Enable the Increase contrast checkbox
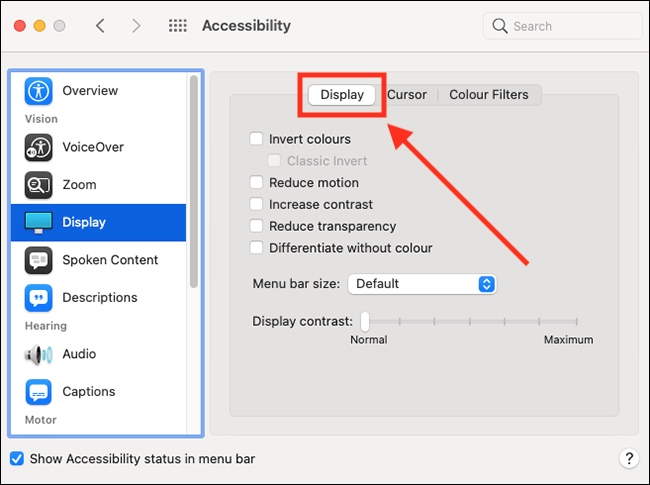The width and height of the screenshot is (650, 485). (x=257, y=205)
